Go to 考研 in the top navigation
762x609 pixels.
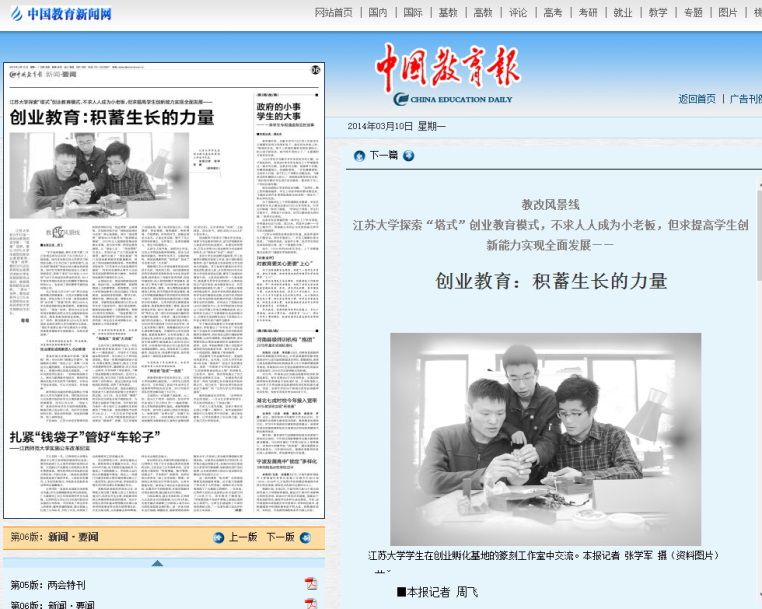tap(588, 13)
